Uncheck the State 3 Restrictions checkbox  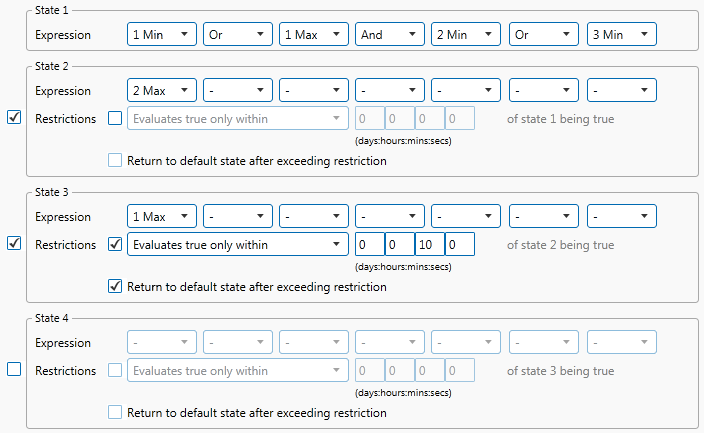115,245
